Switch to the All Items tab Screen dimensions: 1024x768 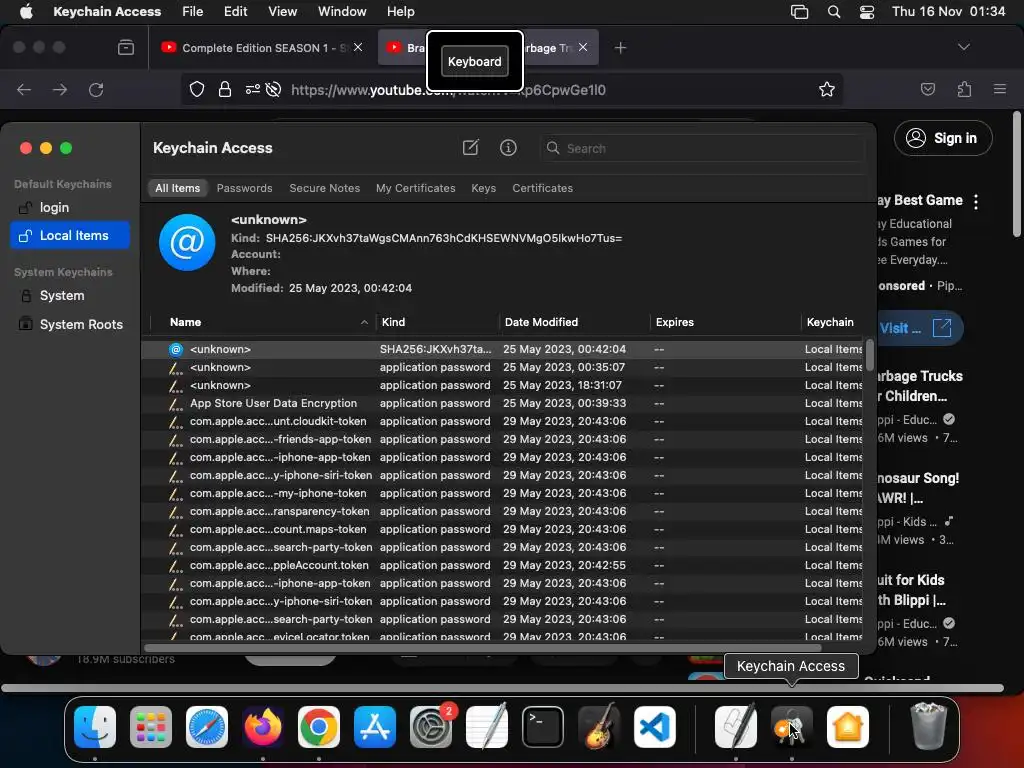click(x=178, y=188)
